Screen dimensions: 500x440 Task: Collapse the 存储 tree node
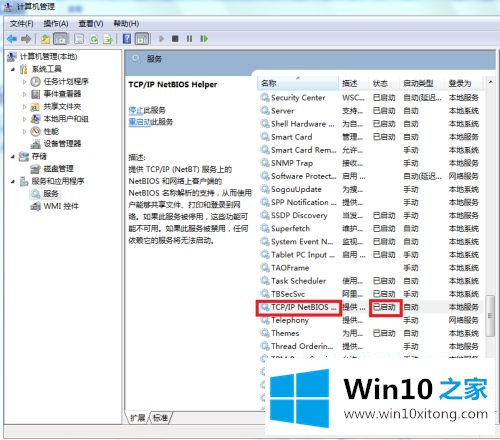pos(13,156)
